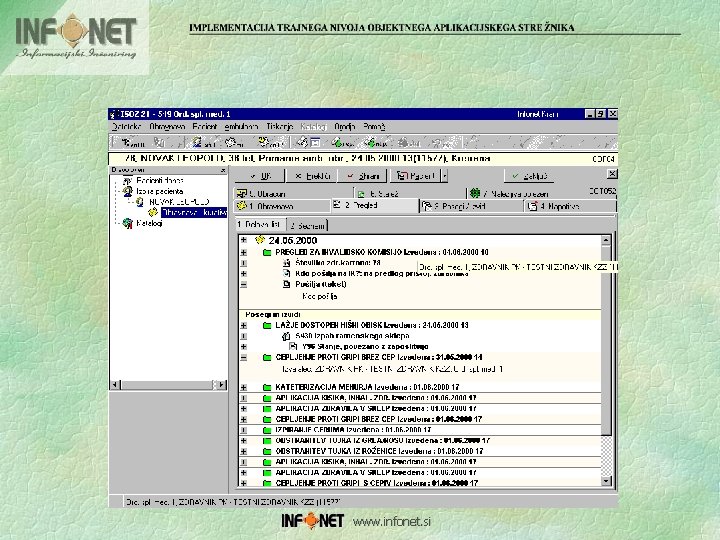Click the yellow icon of Obravnava - kurativa node

(153, 212)
